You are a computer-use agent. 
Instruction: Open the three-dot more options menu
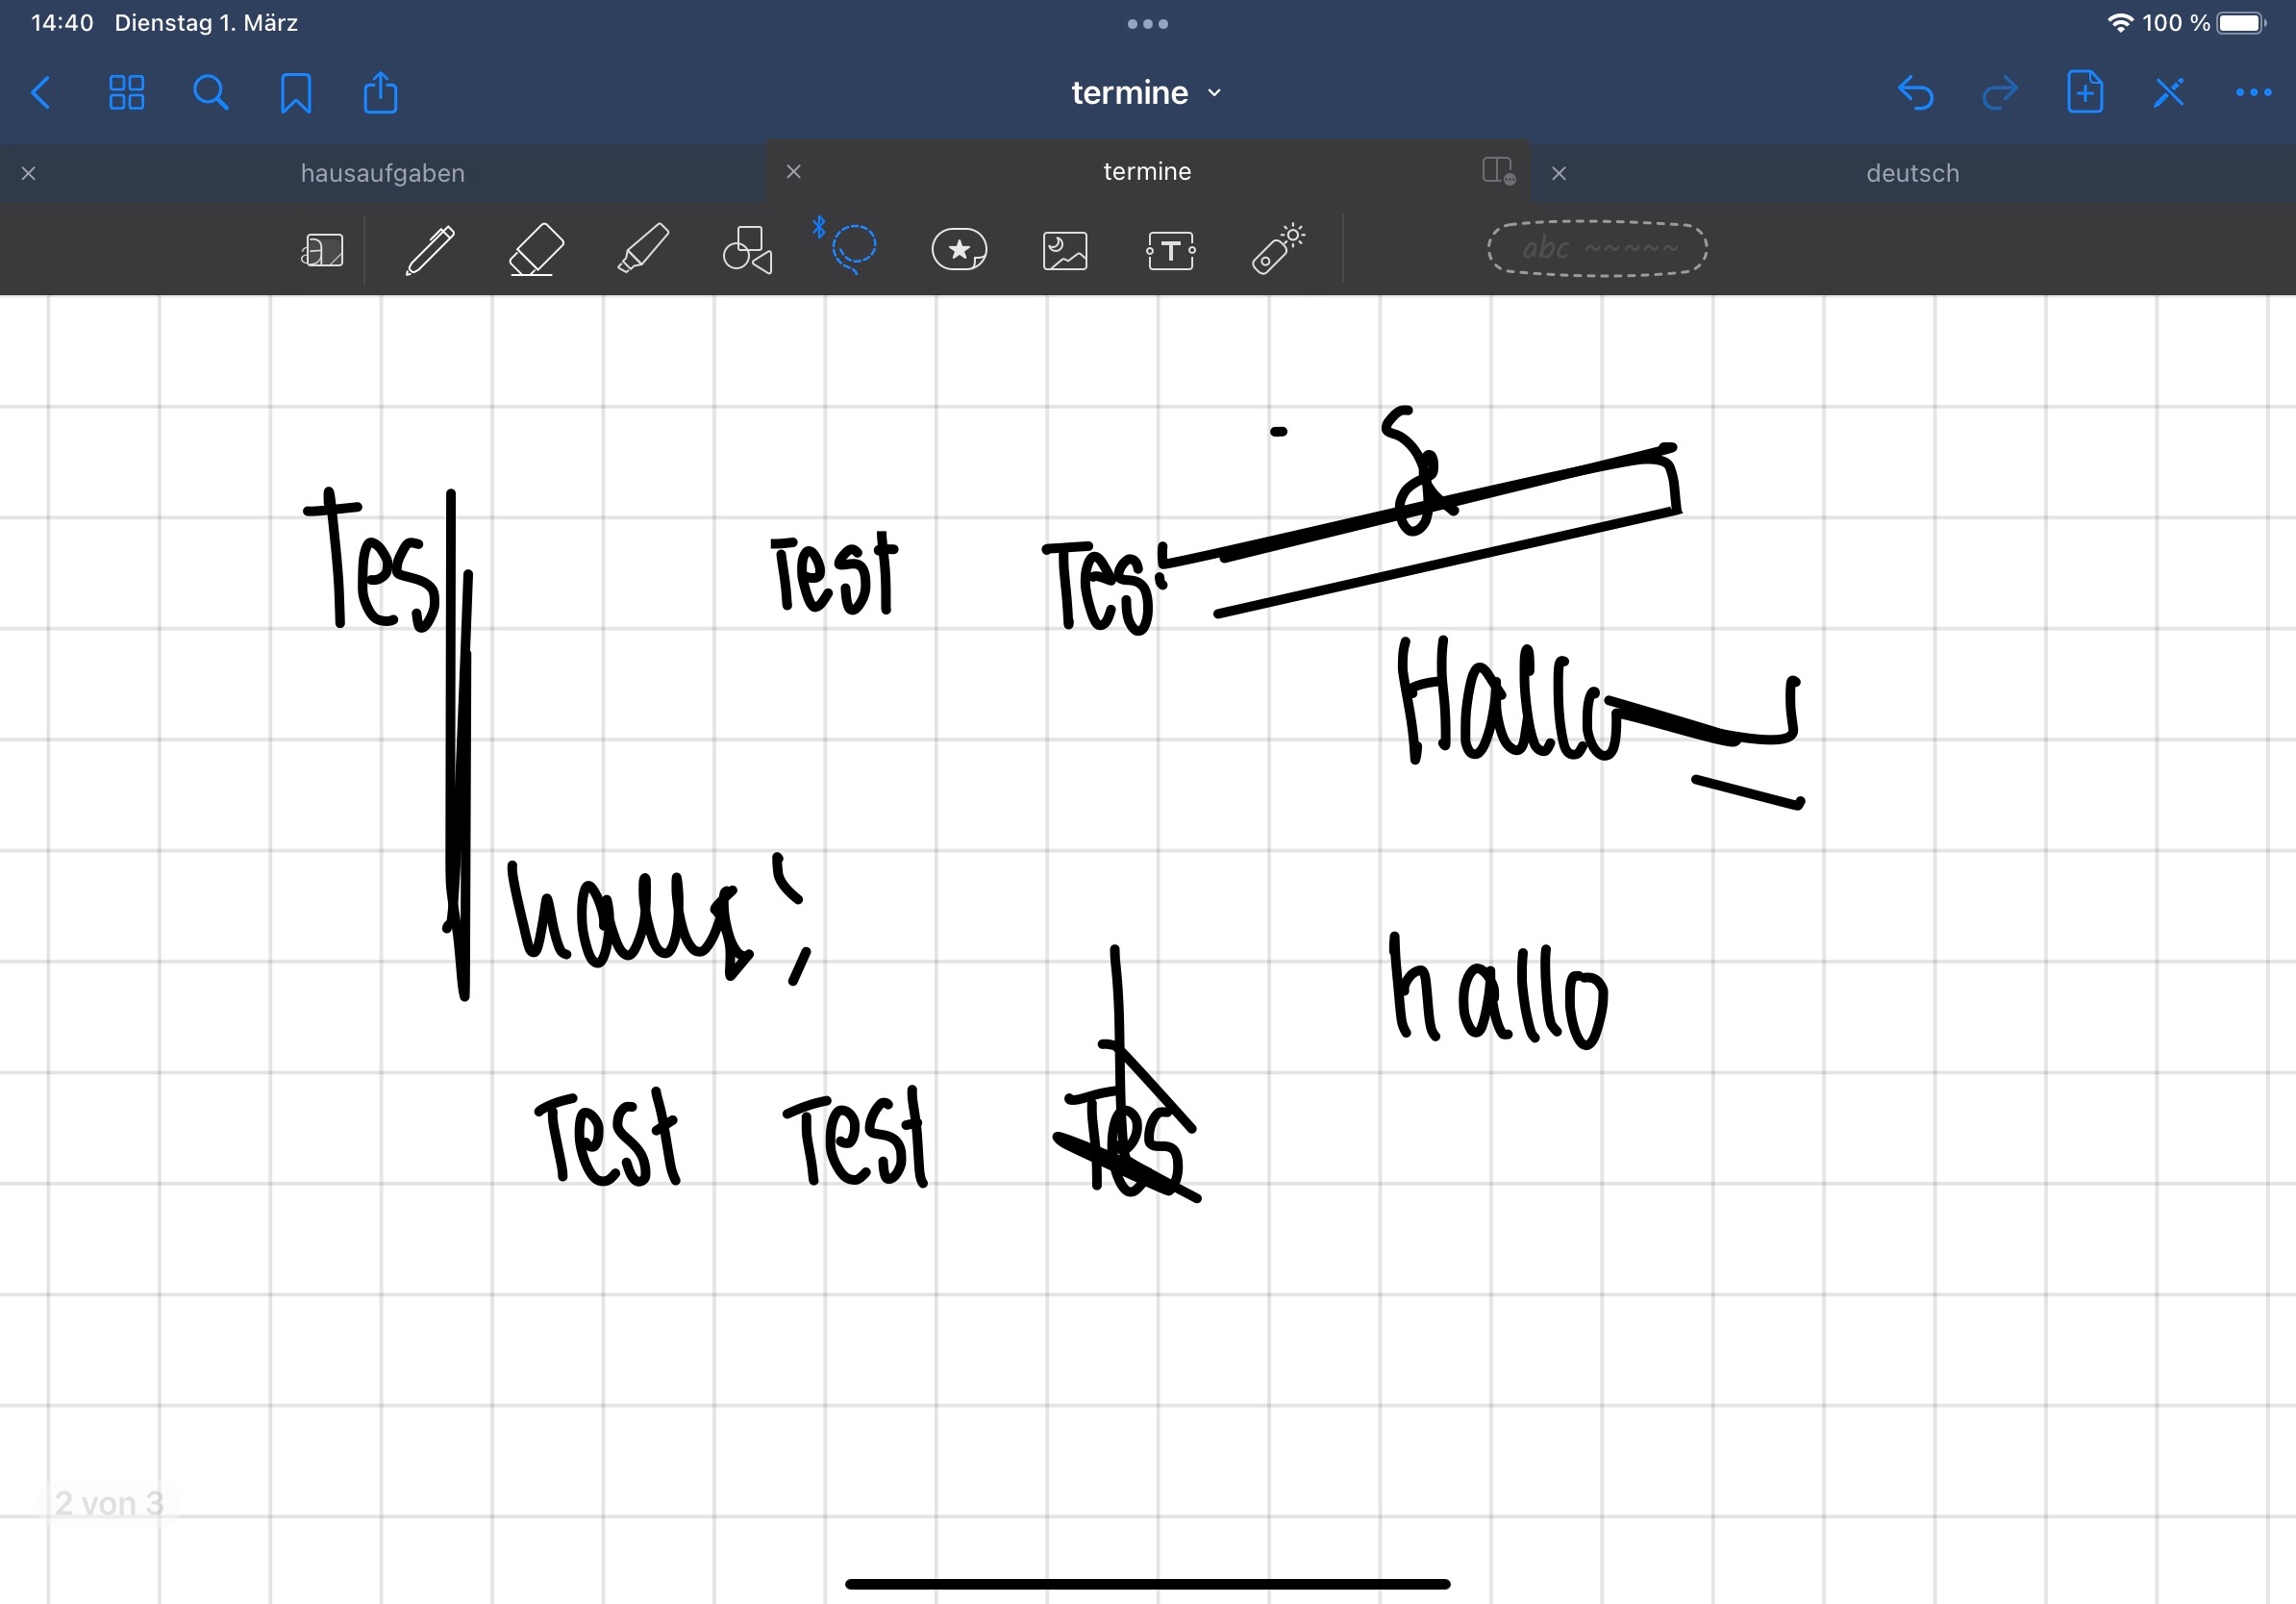point(2252,93)
